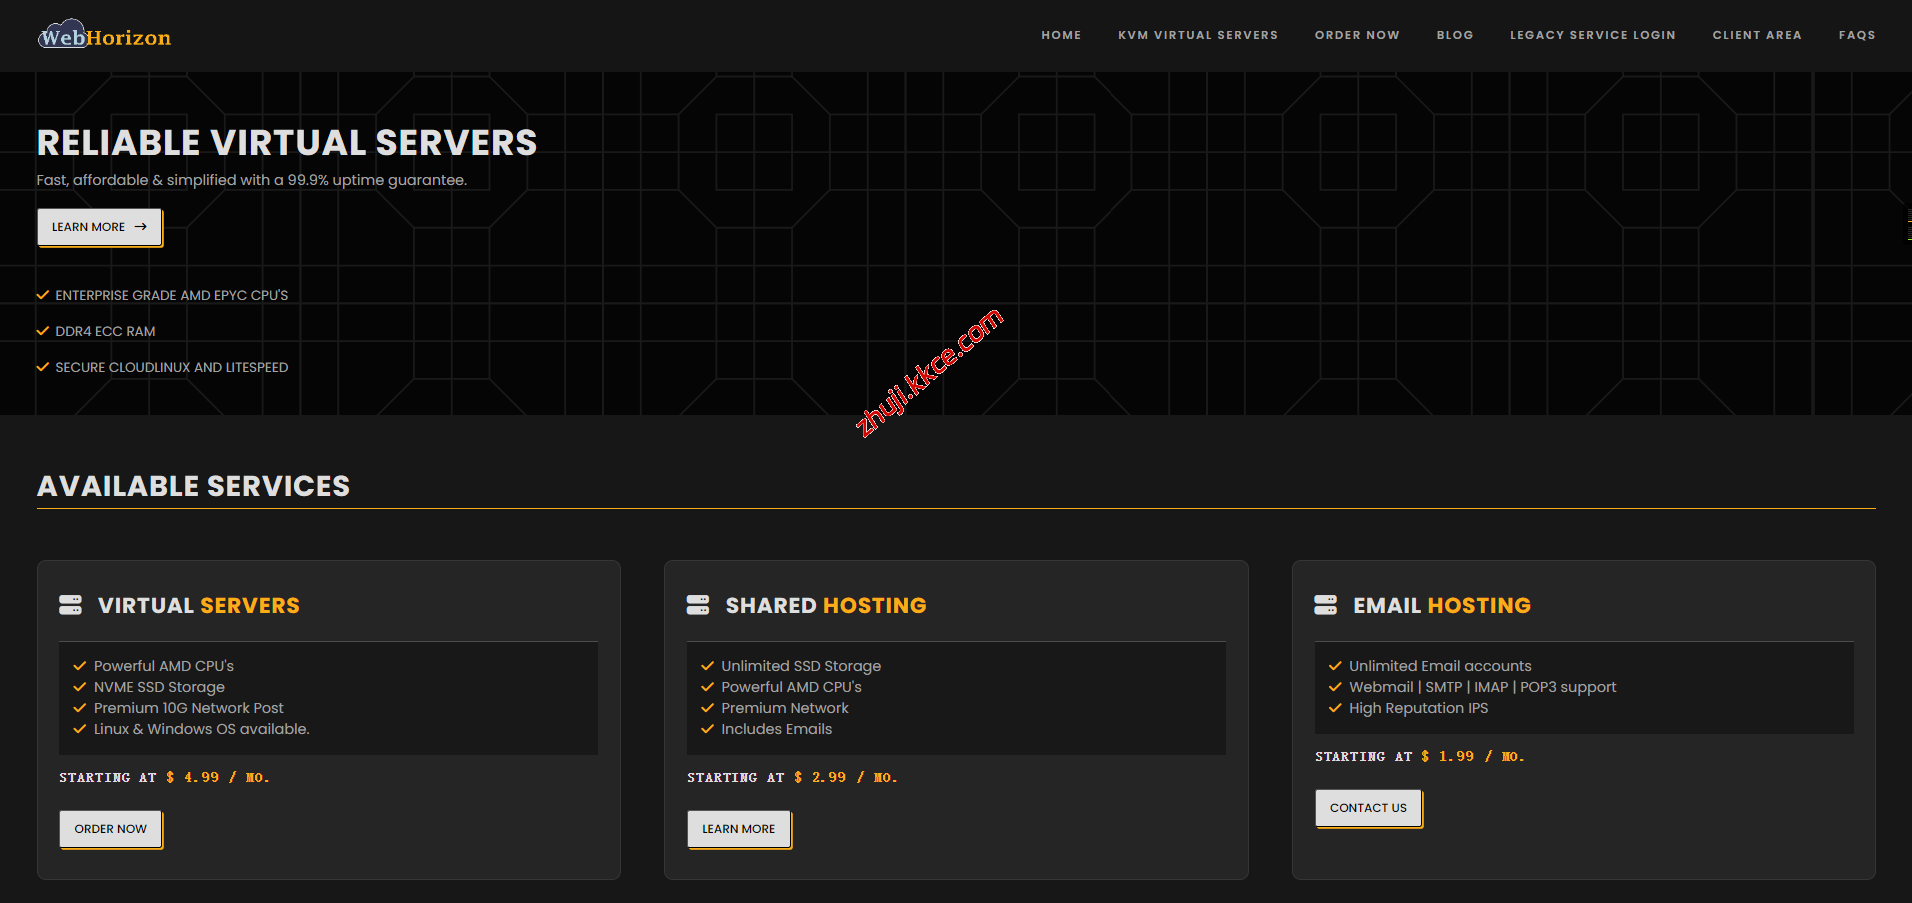Open the LEGACY SERVICE LOGIN page
Image resolution: width=1912 pixels, height=903 pixels.
pyautogui.click(x=1592, y=35)
